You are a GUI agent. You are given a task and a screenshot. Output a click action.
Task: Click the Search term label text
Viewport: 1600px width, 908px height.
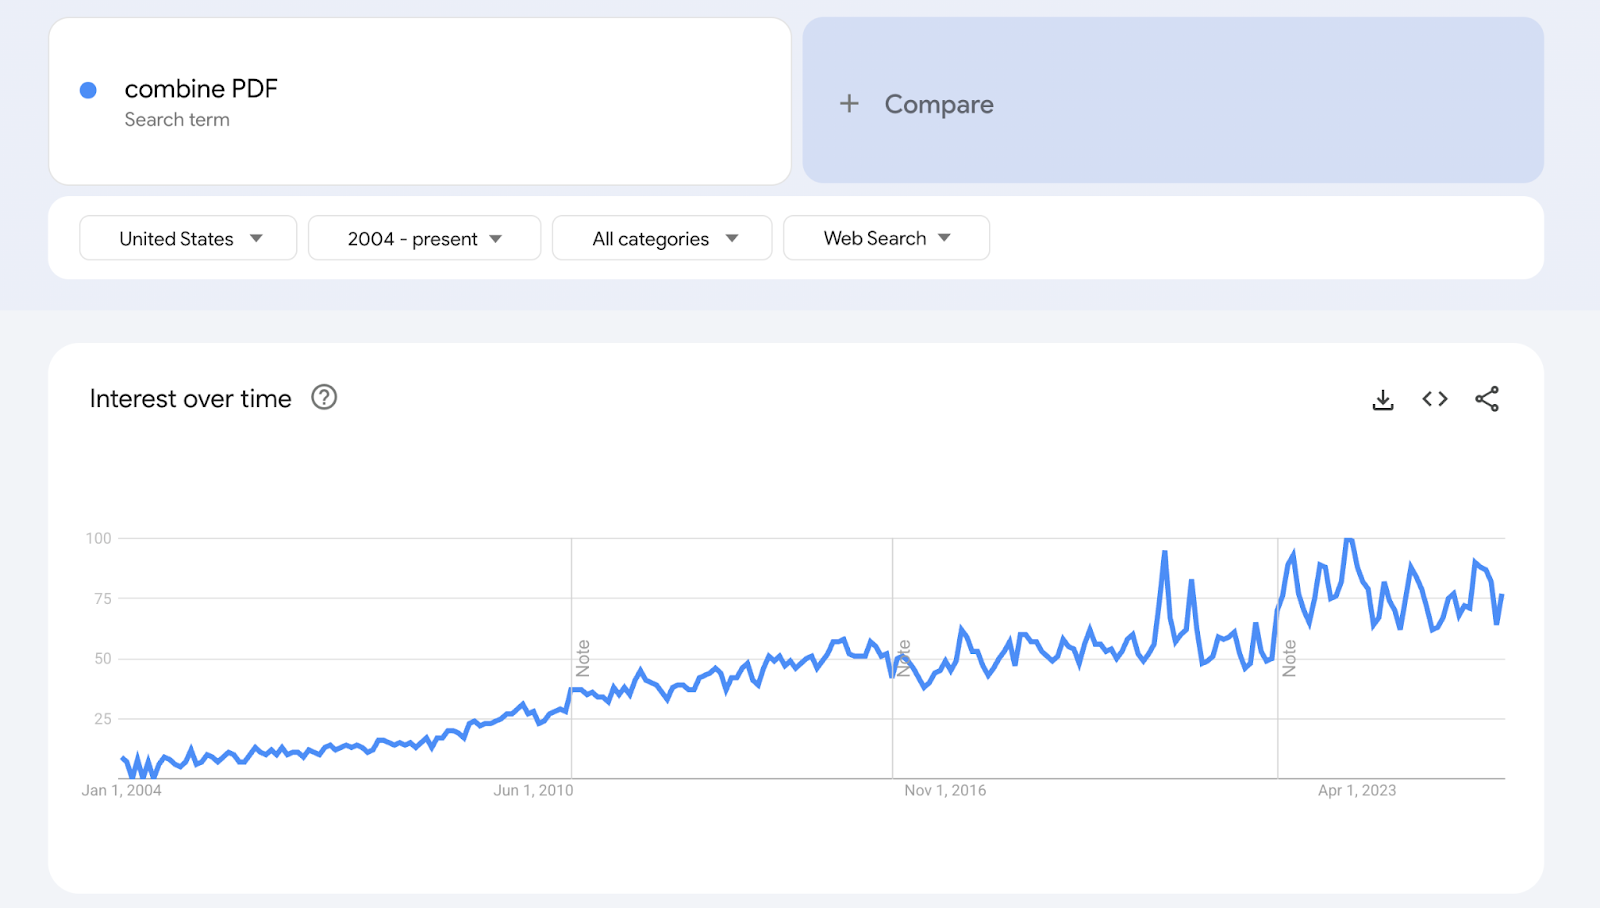177,120
